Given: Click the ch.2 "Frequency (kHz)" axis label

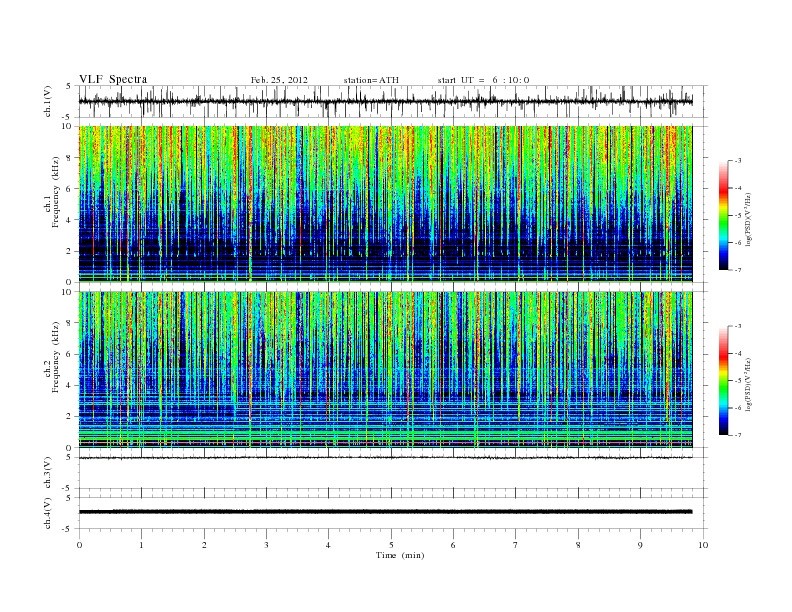Looking at the screenshot, I should coord(56,358).
